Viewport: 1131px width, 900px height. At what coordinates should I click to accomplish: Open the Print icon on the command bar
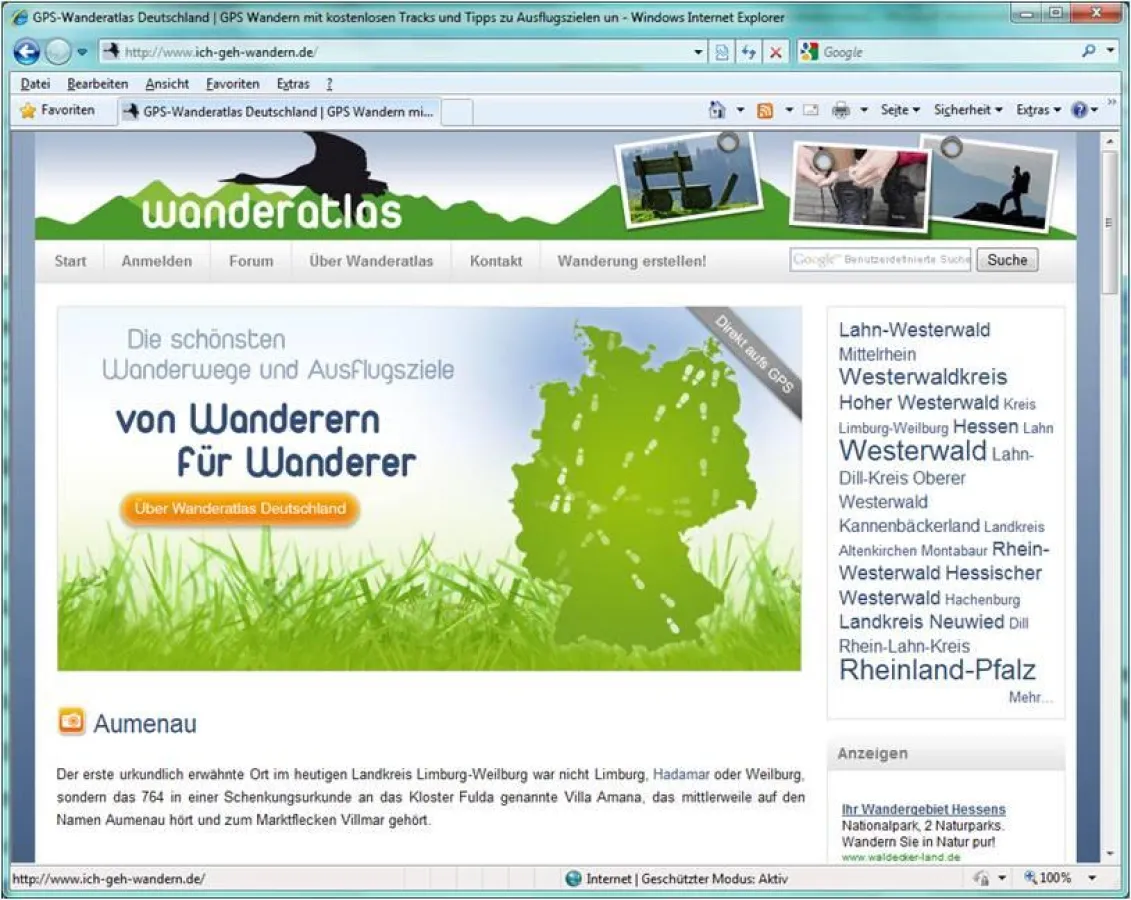(x=841, y=110)
